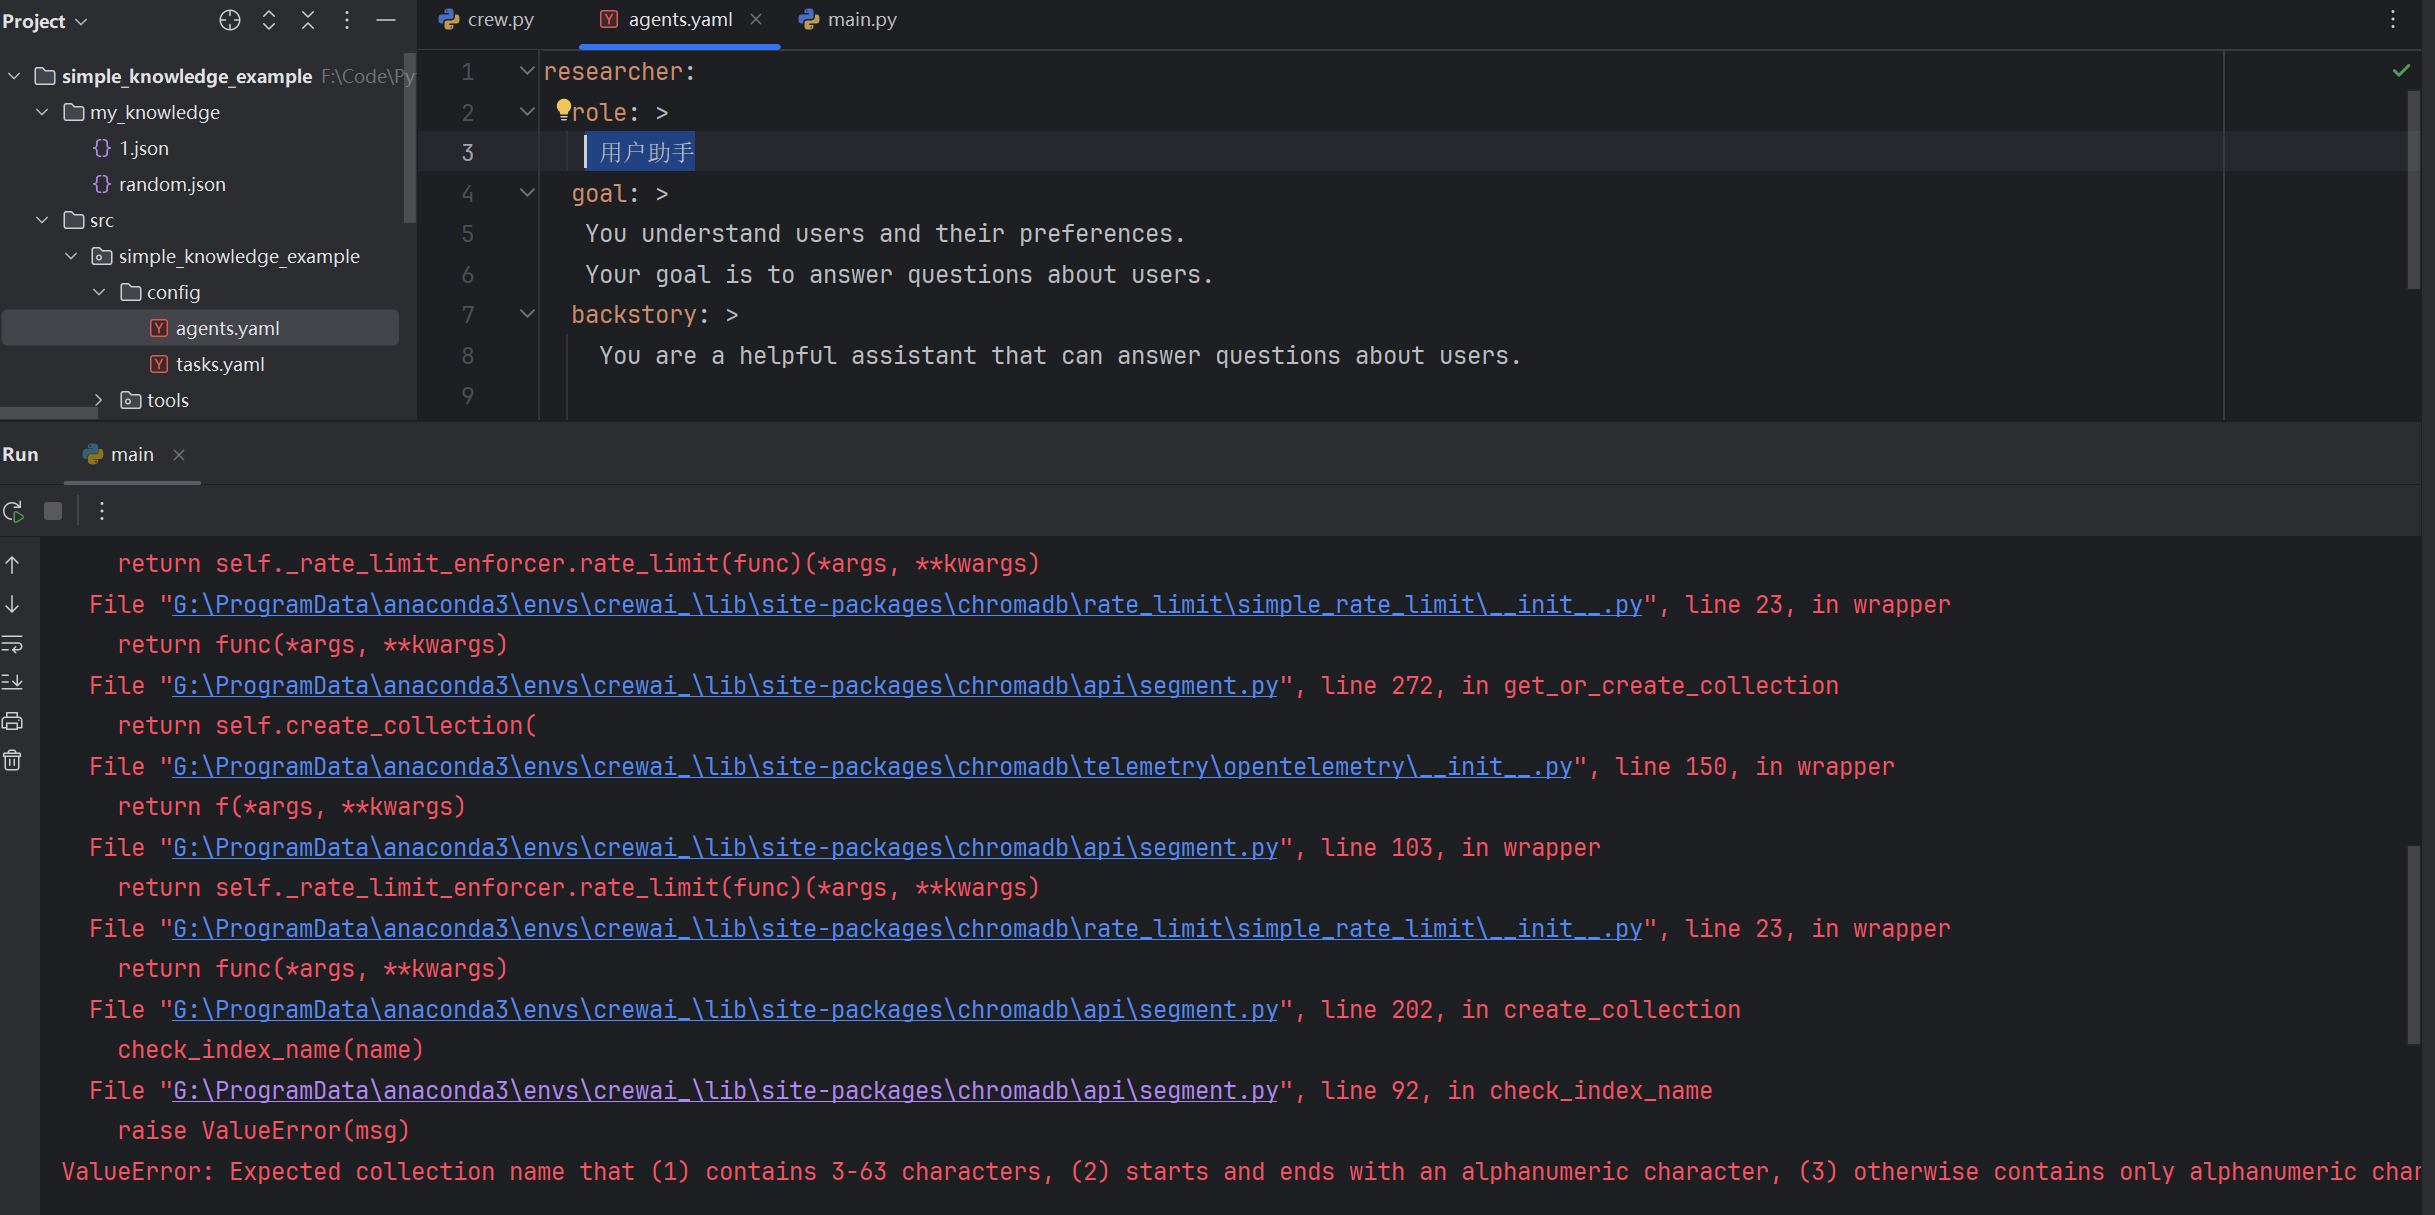The height and width of the screenshot is (1215, 2435).
Task: Click the editor vertical scrollbar thumb
Action: click(2413, 190)
